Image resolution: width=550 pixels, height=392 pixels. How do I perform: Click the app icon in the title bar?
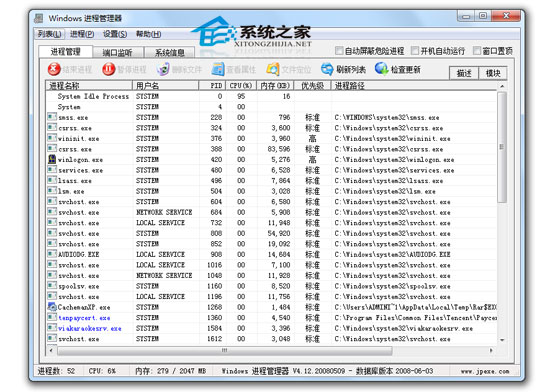[x=39, y=18]
